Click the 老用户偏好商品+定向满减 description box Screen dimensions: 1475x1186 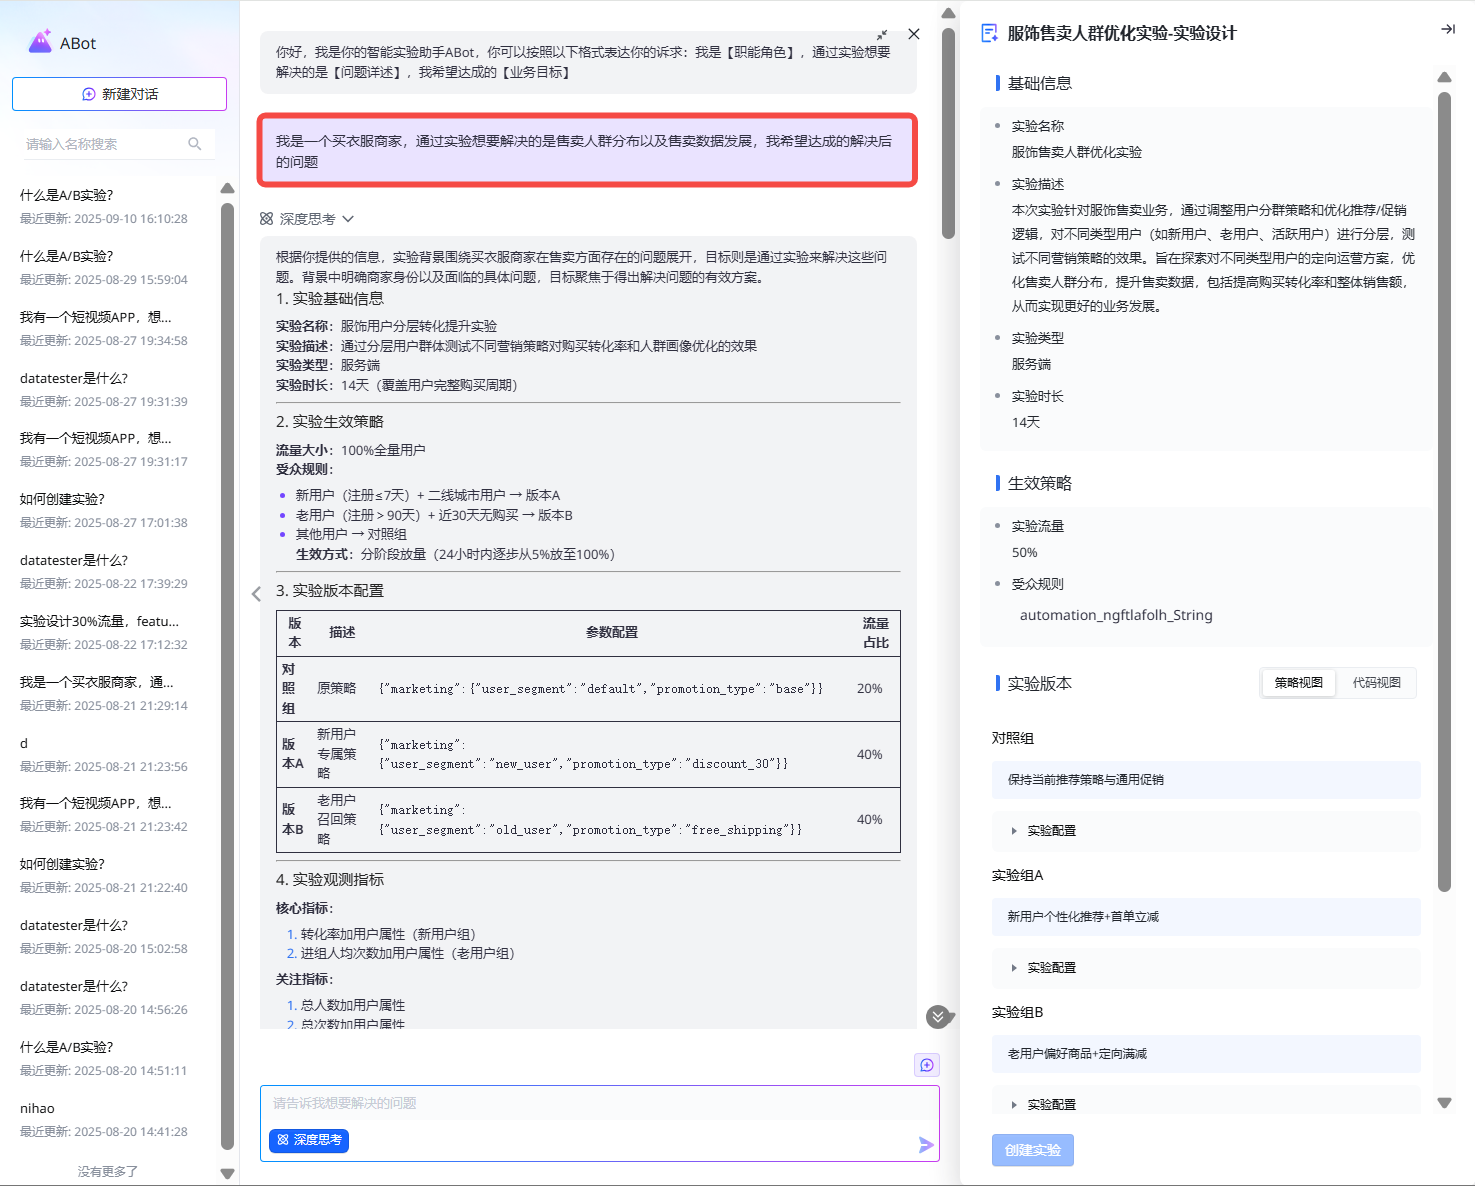click(1206, 1054)
